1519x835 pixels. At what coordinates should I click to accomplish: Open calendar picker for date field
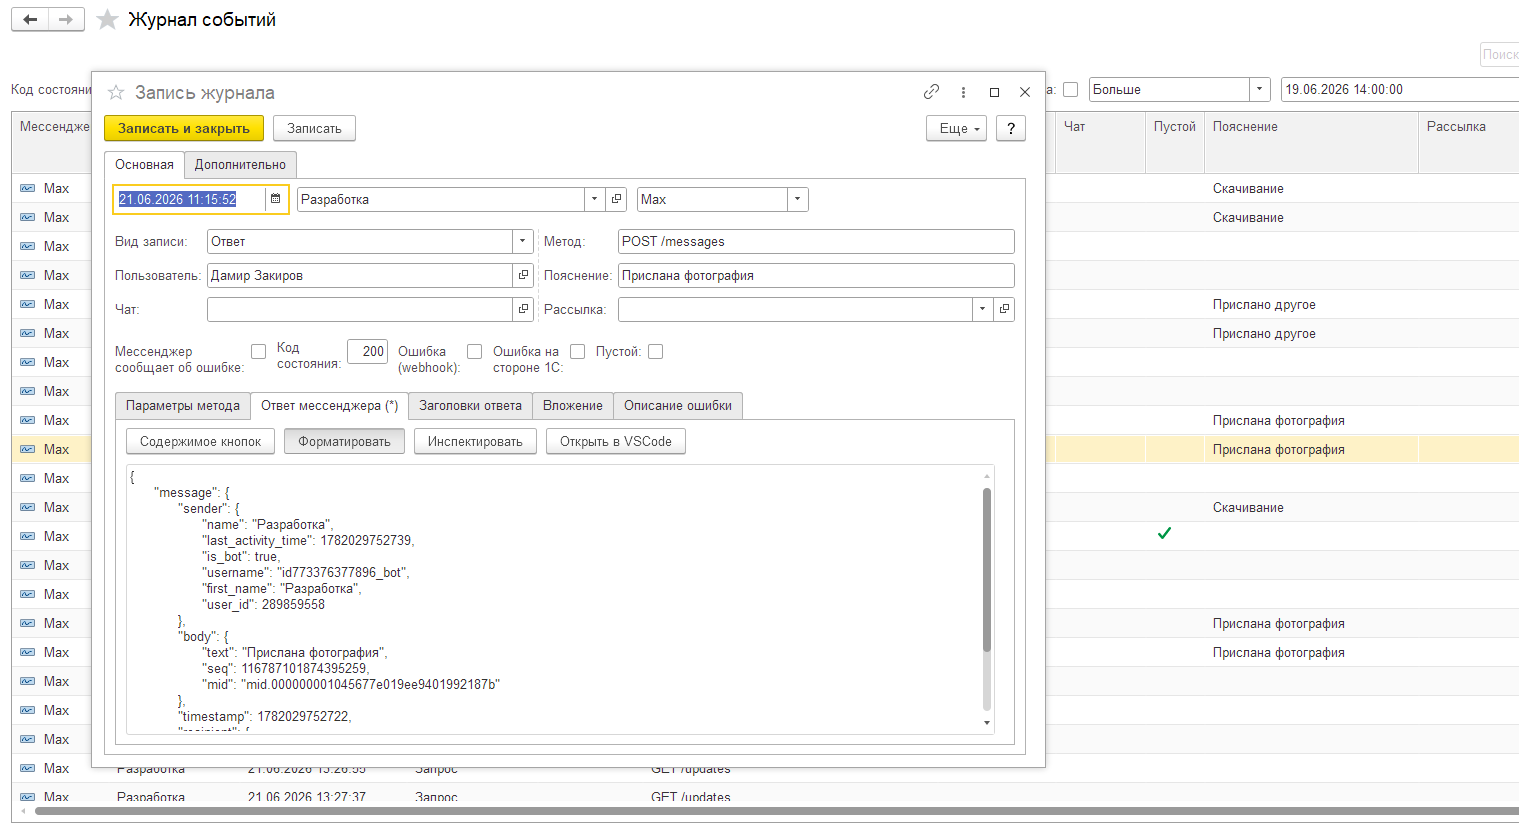tap(276, 199)
